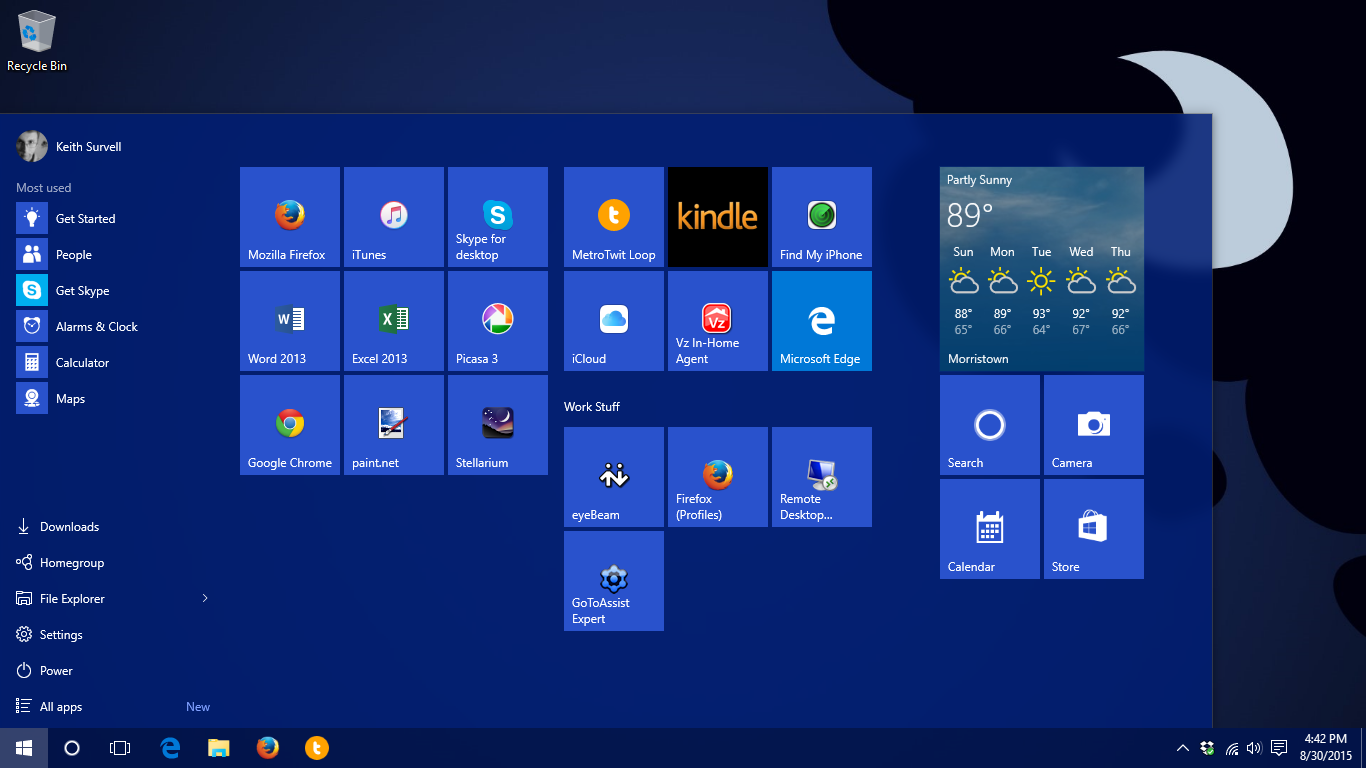Open the MetroTwit Loop tile
The height and width of the screenshot is (768, 1366).
tap(614, 217)
